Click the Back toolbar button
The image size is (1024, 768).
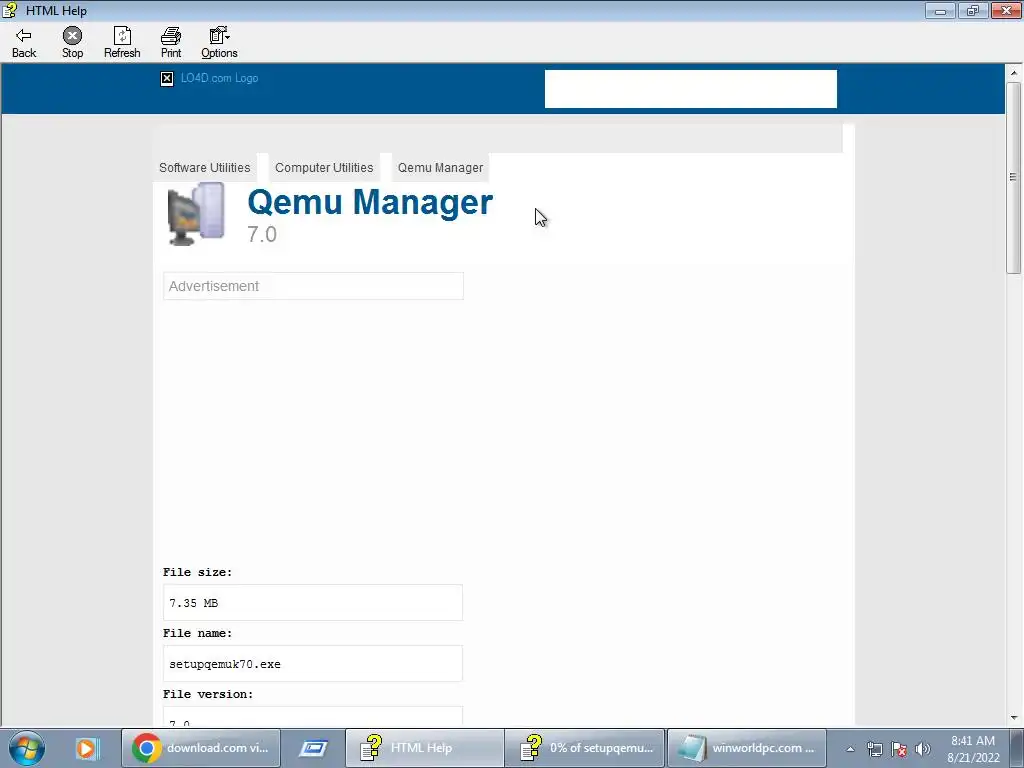(24, 43)
